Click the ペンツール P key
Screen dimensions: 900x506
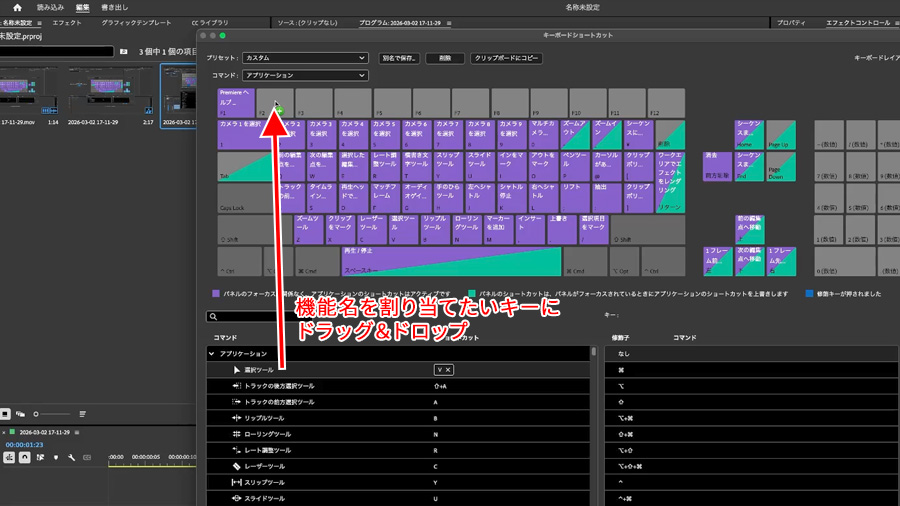pyautogui.click(x=575, y=166)
